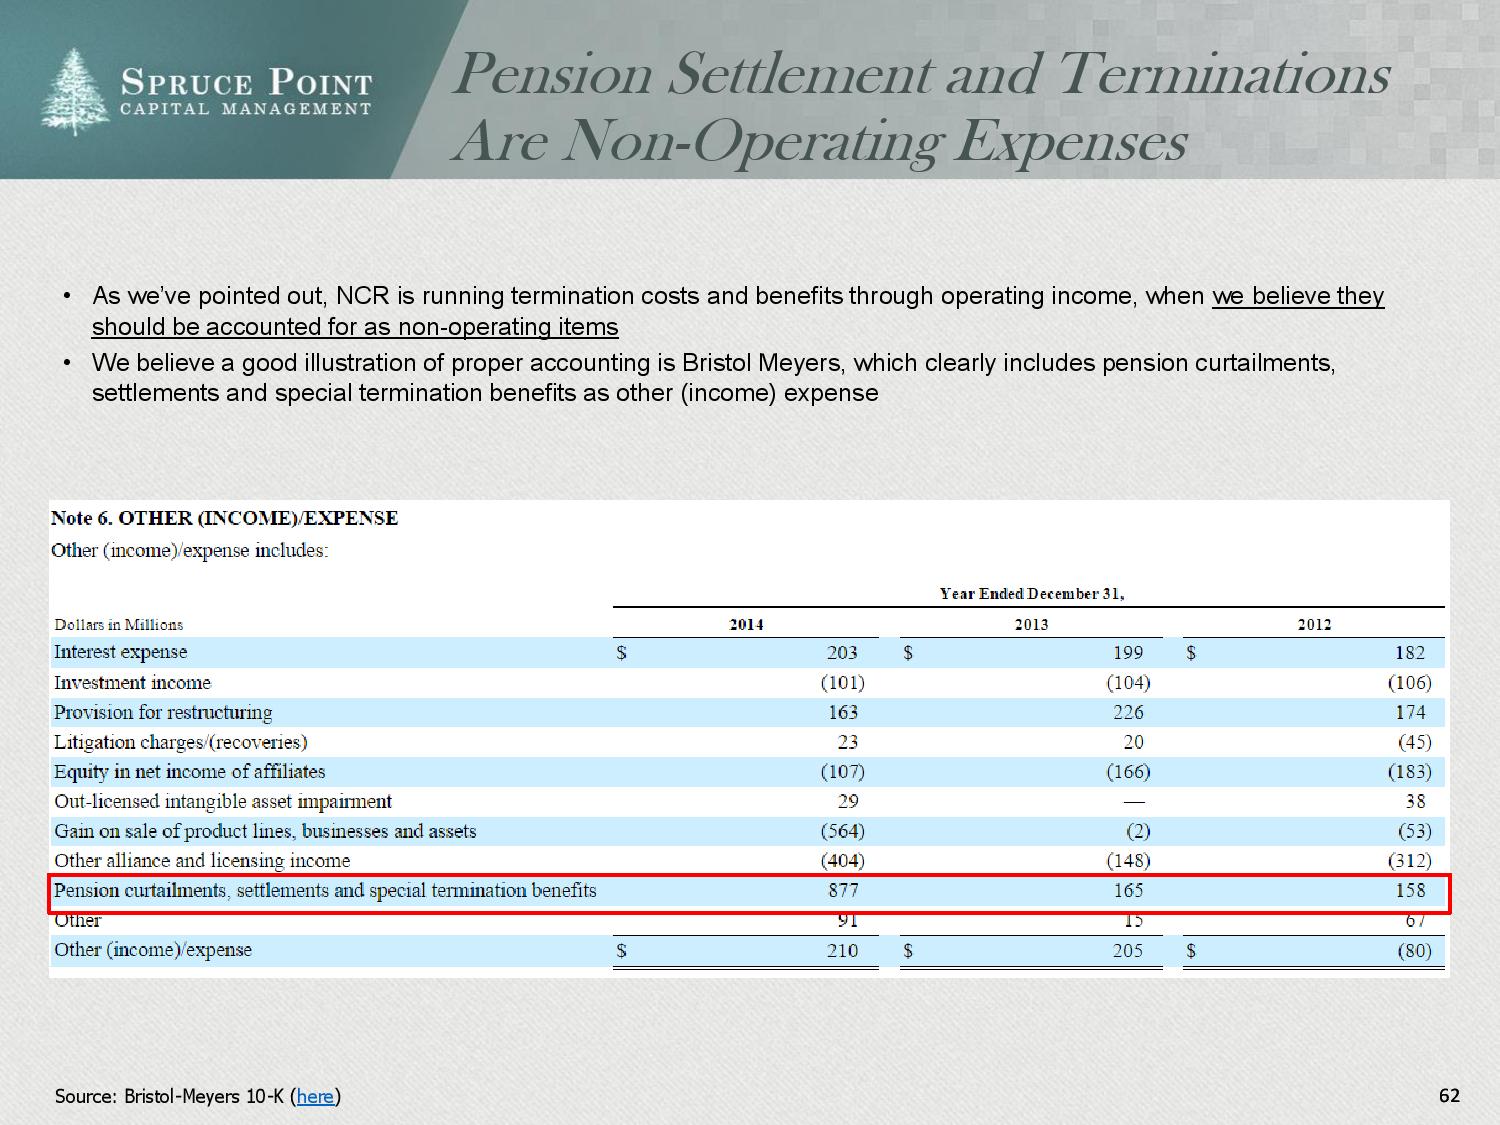Screen dimensions: 1500x1125
Task: Select the Provision for restructuring row
Action: pos(163,712)
